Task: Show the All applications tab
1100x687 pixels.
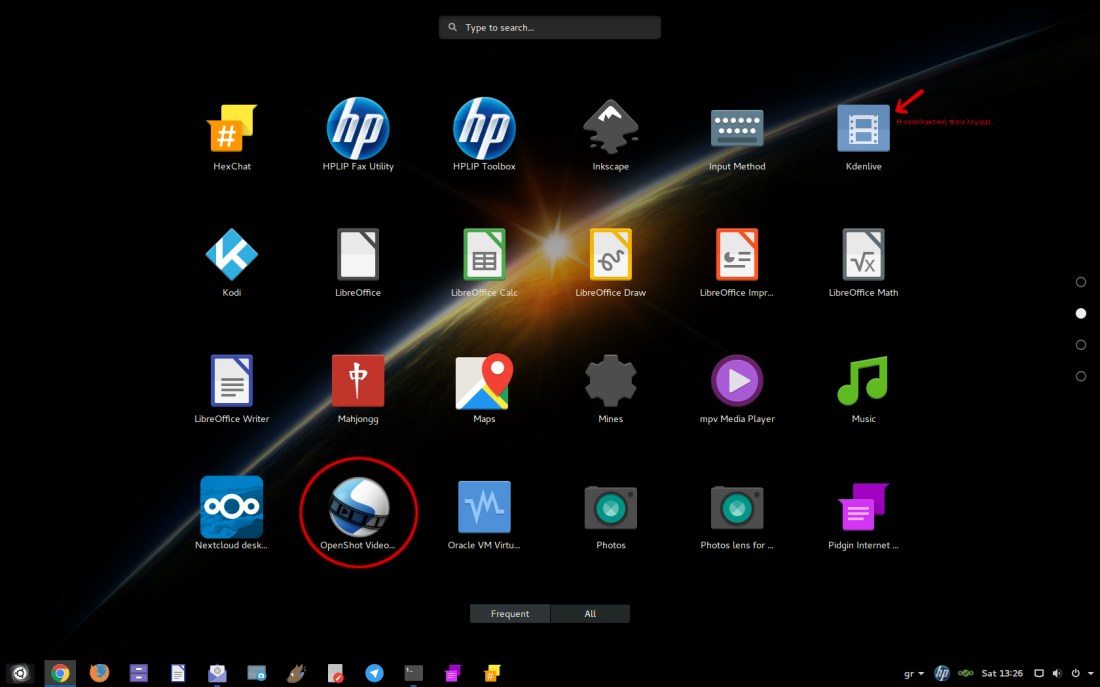Action: click(x=590, y=614)
